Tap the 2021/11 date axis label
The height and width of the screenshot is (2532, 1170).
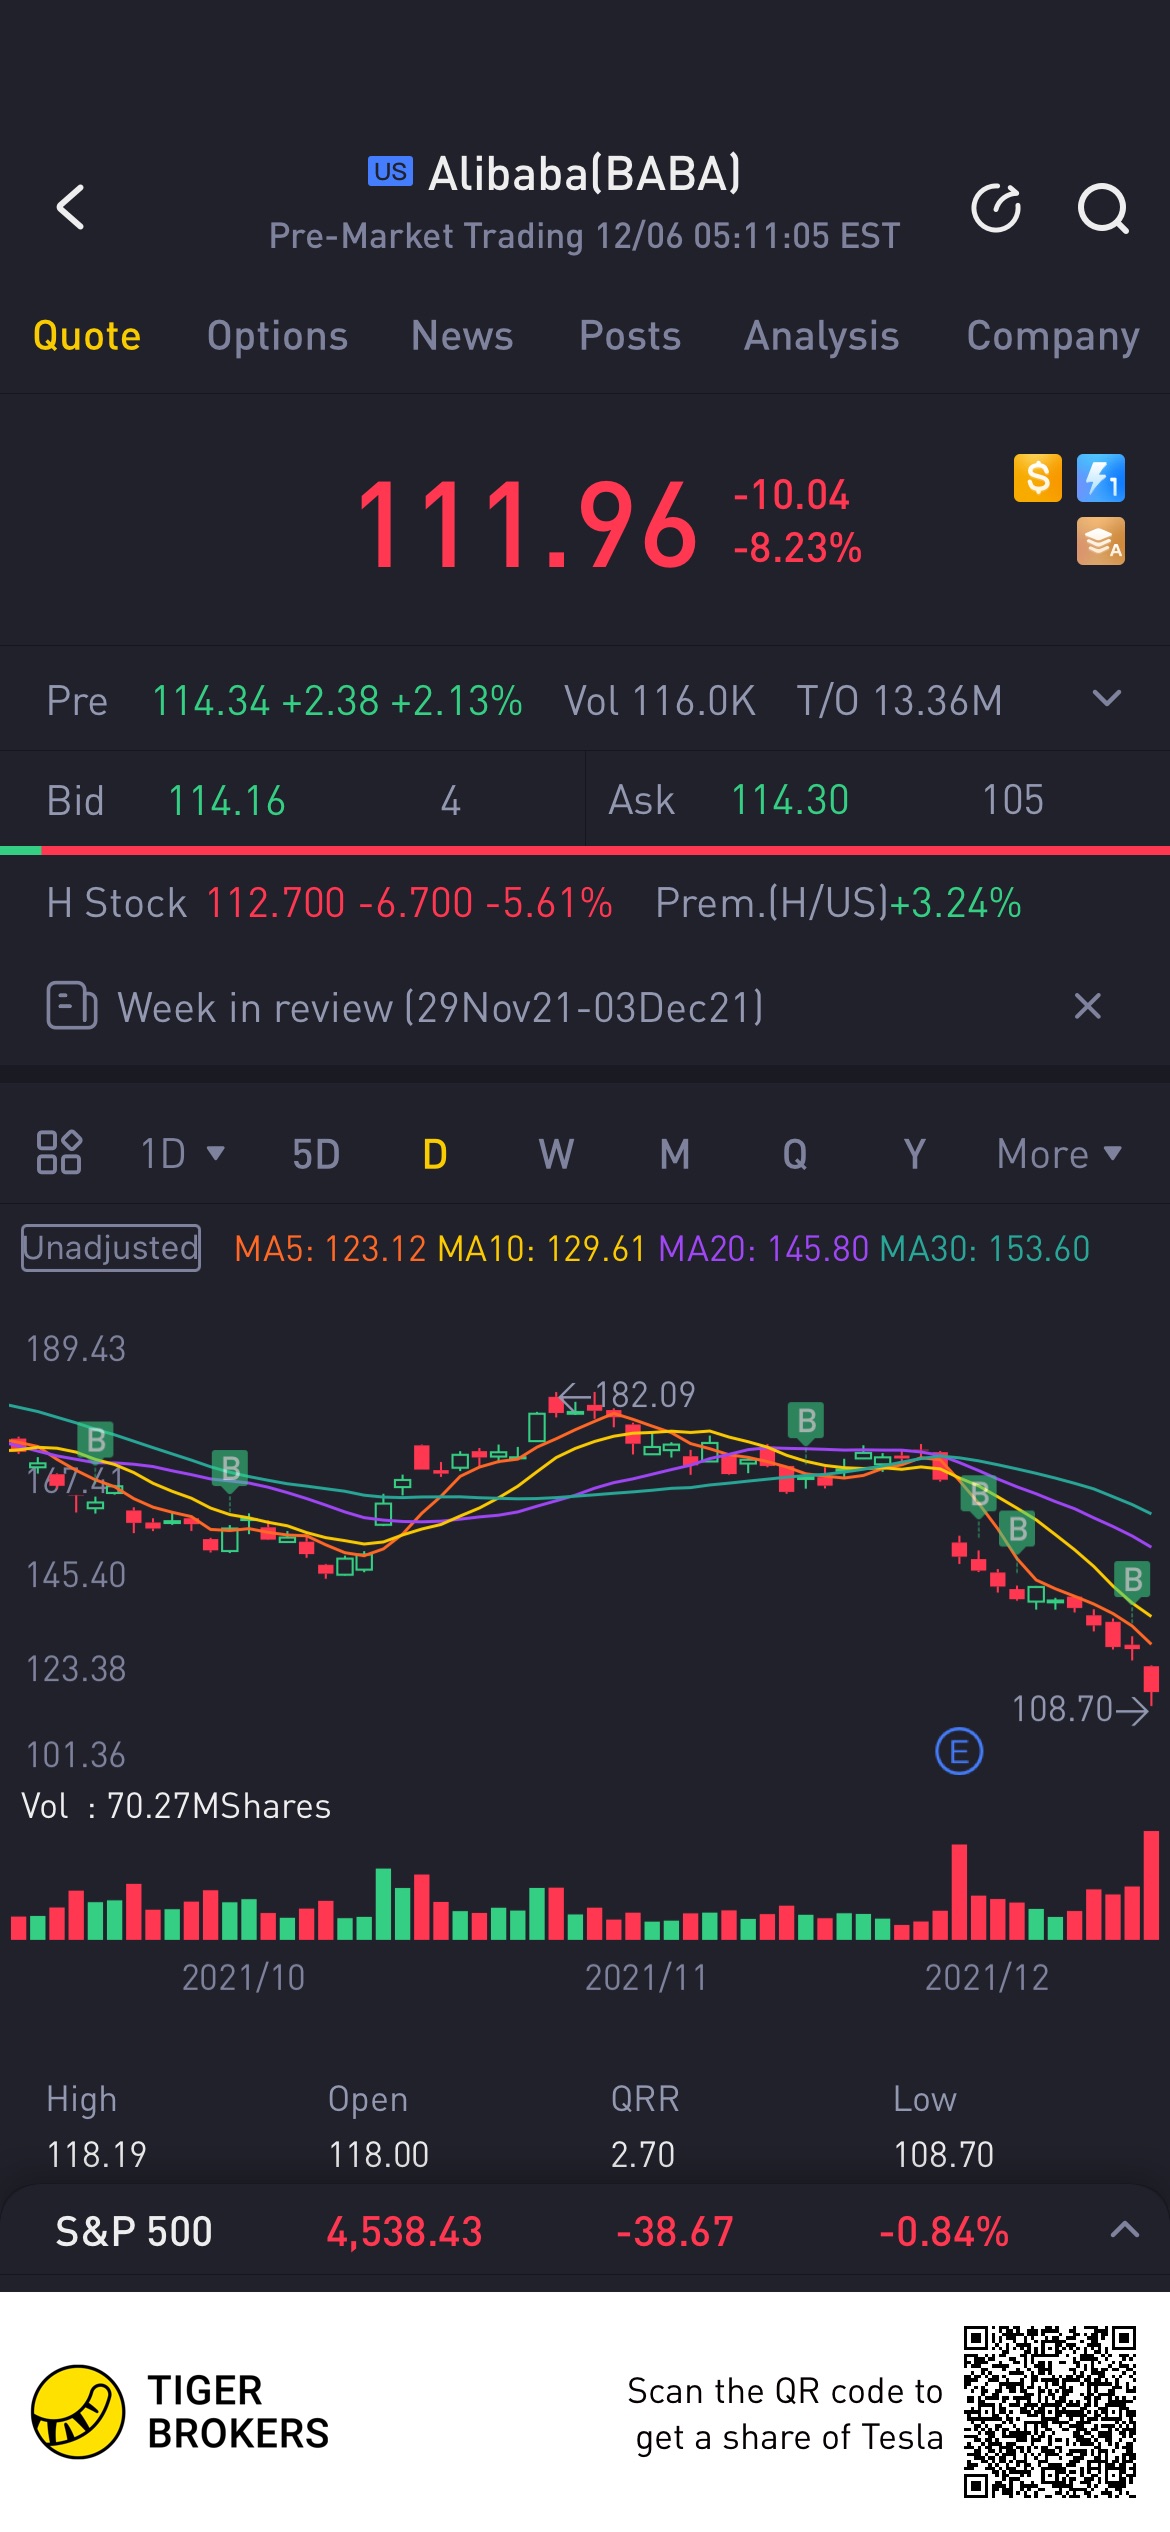coord(646,1977)
